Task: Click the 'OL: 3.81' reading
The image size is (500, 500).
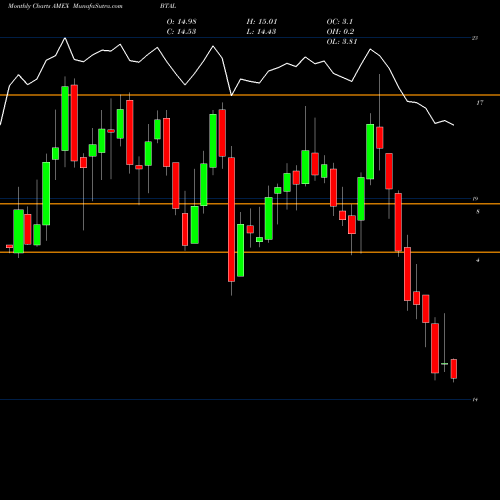Action: [342, 42]
